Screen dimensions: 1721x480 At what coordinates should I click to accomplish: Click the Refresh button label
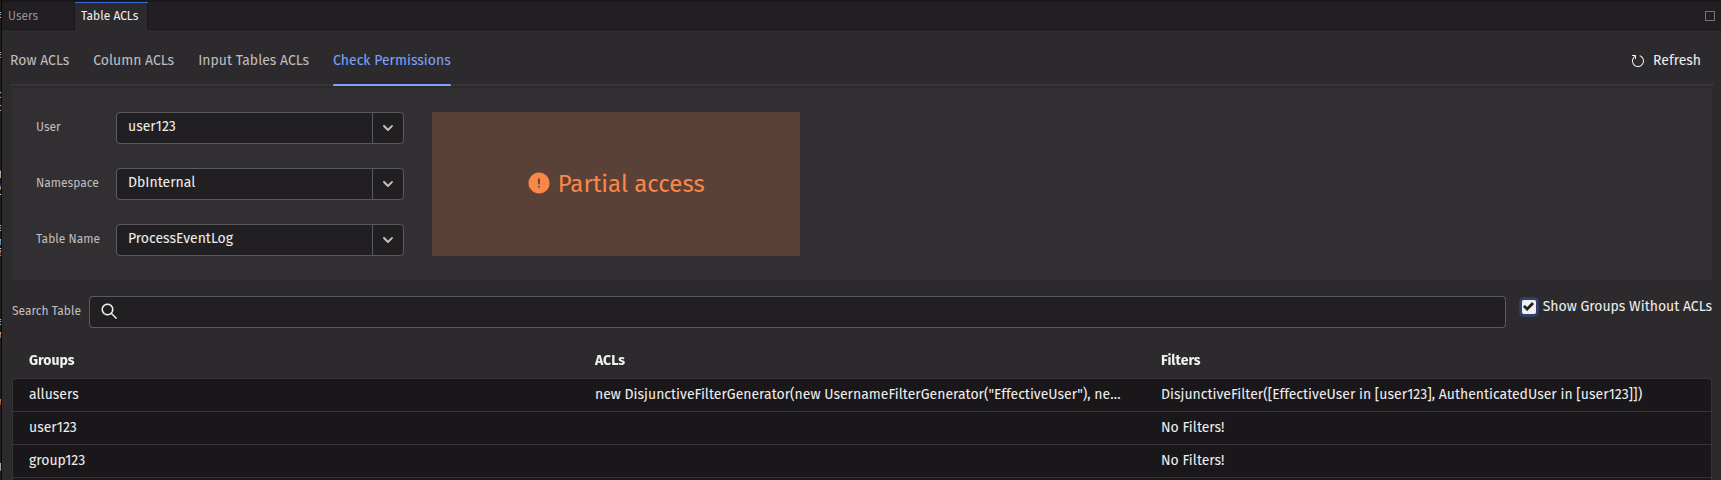(x=1676, y=60)
